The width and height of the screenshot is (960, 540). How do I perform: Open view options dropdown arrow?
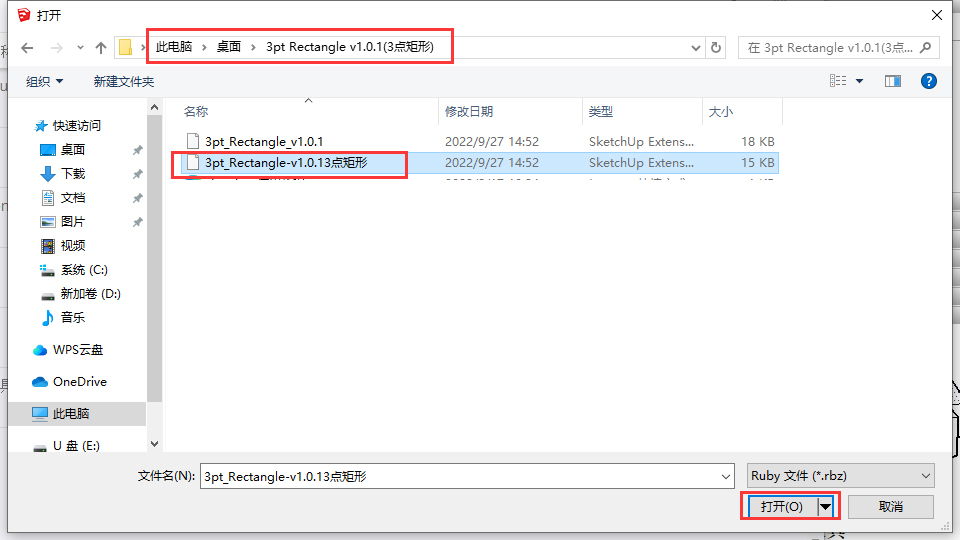pyautogui.click(x=860, y=81)
